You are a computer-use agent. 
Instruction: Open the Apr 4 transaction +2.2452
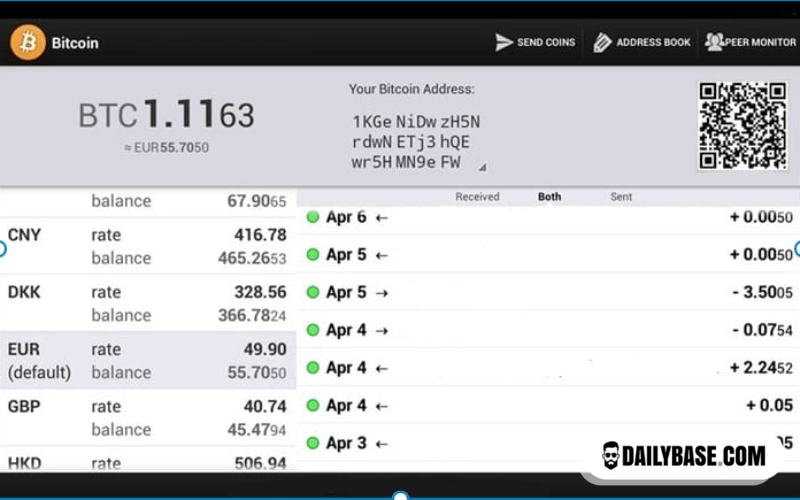pos(548,368)
